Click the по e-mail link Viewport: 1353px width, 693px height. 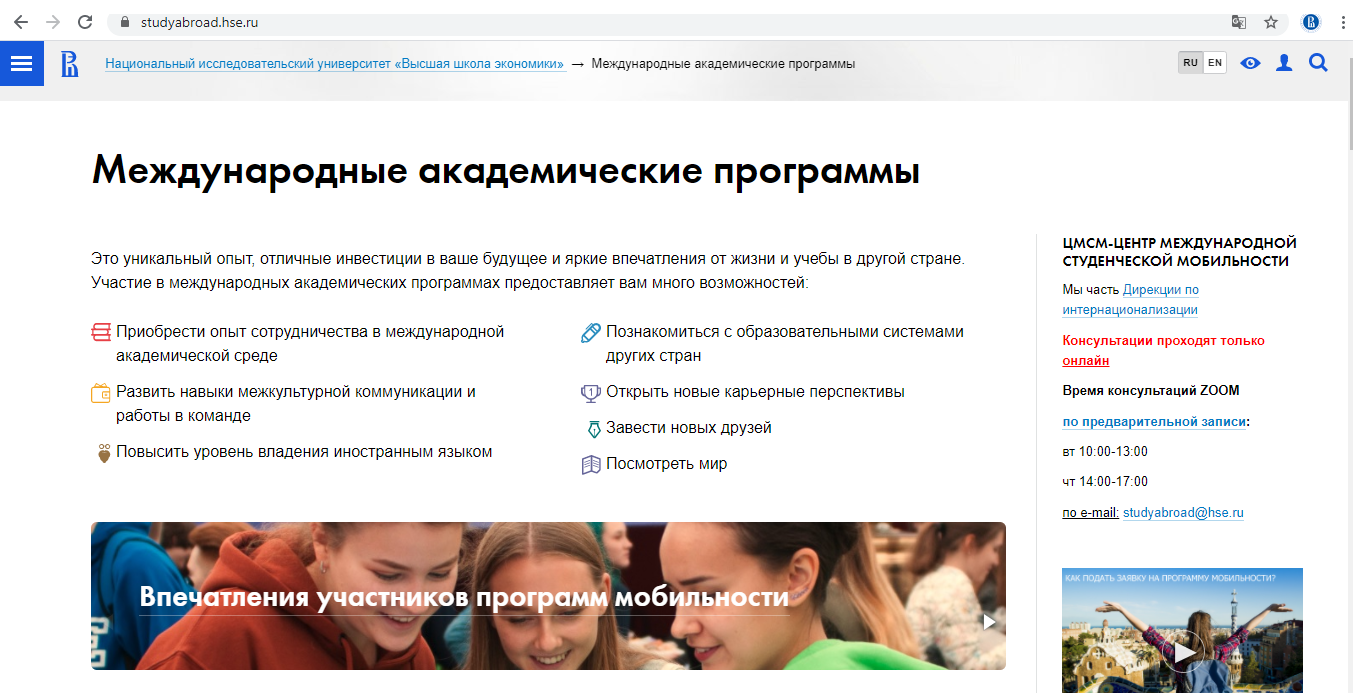(x=1090, y=513)
